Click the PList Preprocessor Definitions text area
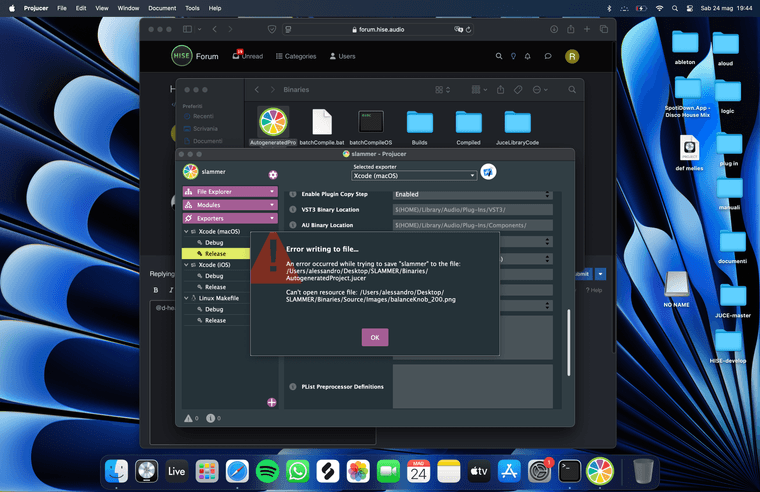Image resolution: width=760 pixels, height=492 pixels. [473, 386]
